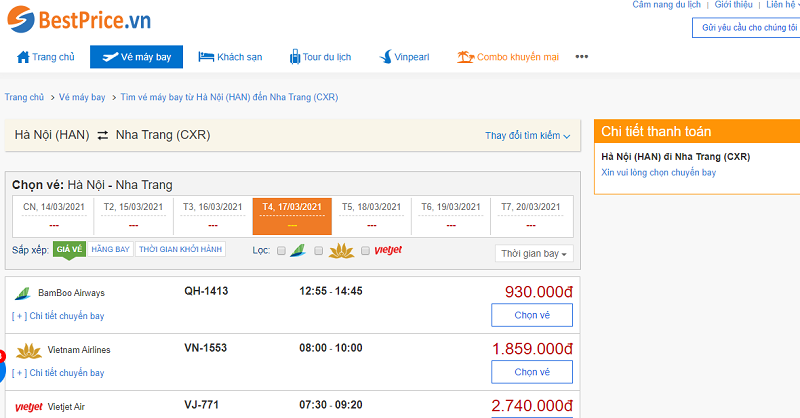Image resolution: width=800 pixels, height=418 pixels.
Task: Sort by THỜI GIAN KHỞI HÀNH
Action: (x=181, y=250)
